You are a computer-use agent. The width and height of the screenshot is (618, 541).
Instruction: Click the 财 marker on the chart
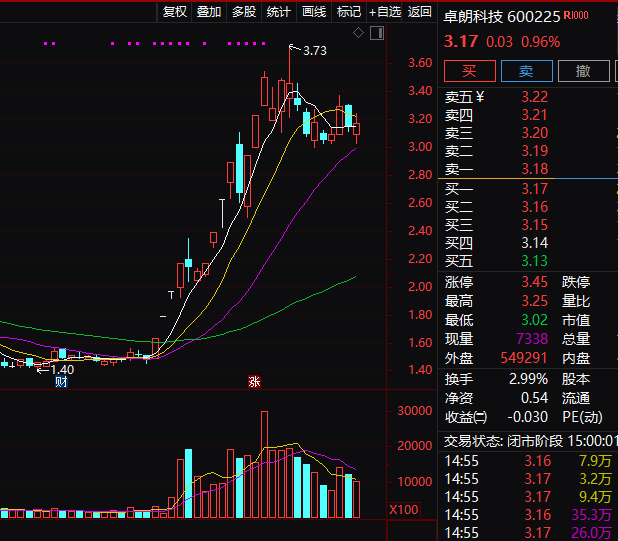pyautogui.click(x=62, y=381)
